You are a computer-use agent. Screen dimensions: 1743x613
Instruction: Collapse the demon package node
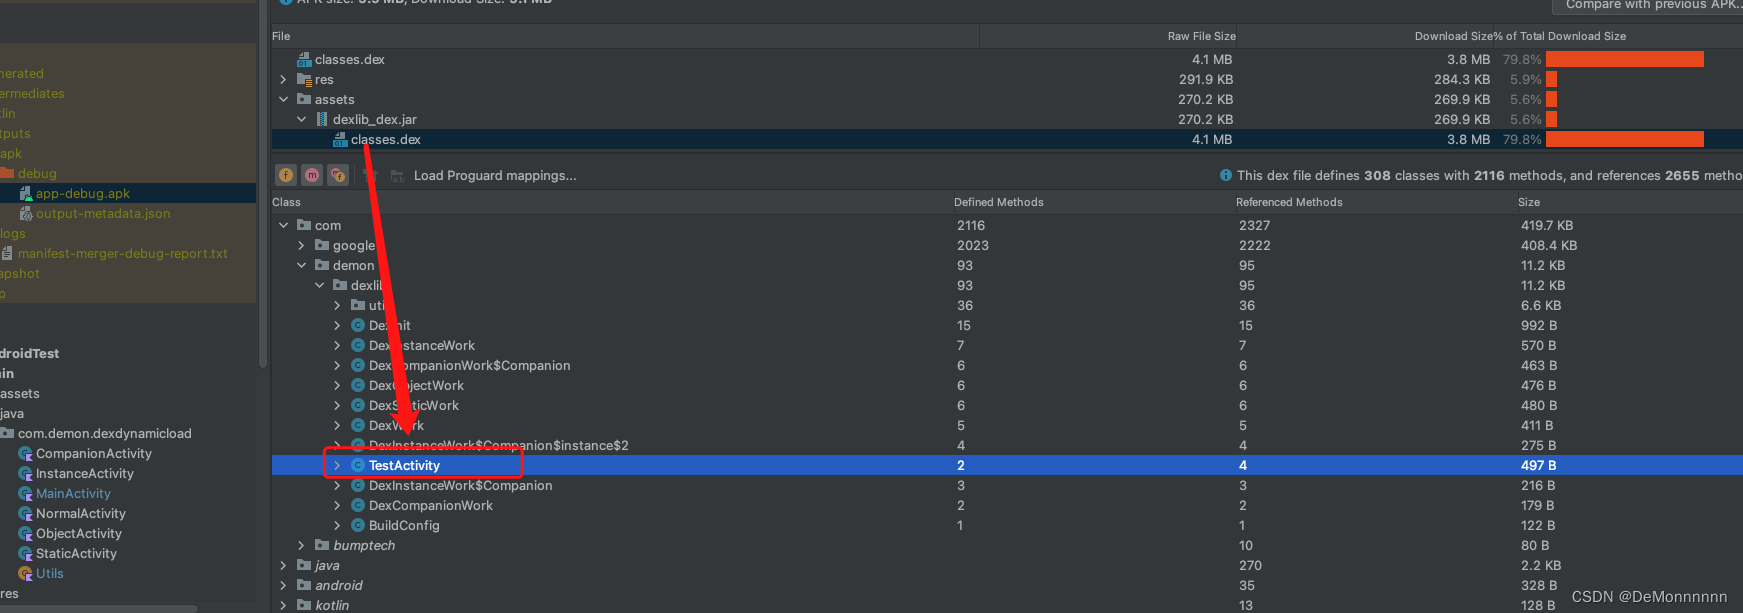(x=301, y=266)
